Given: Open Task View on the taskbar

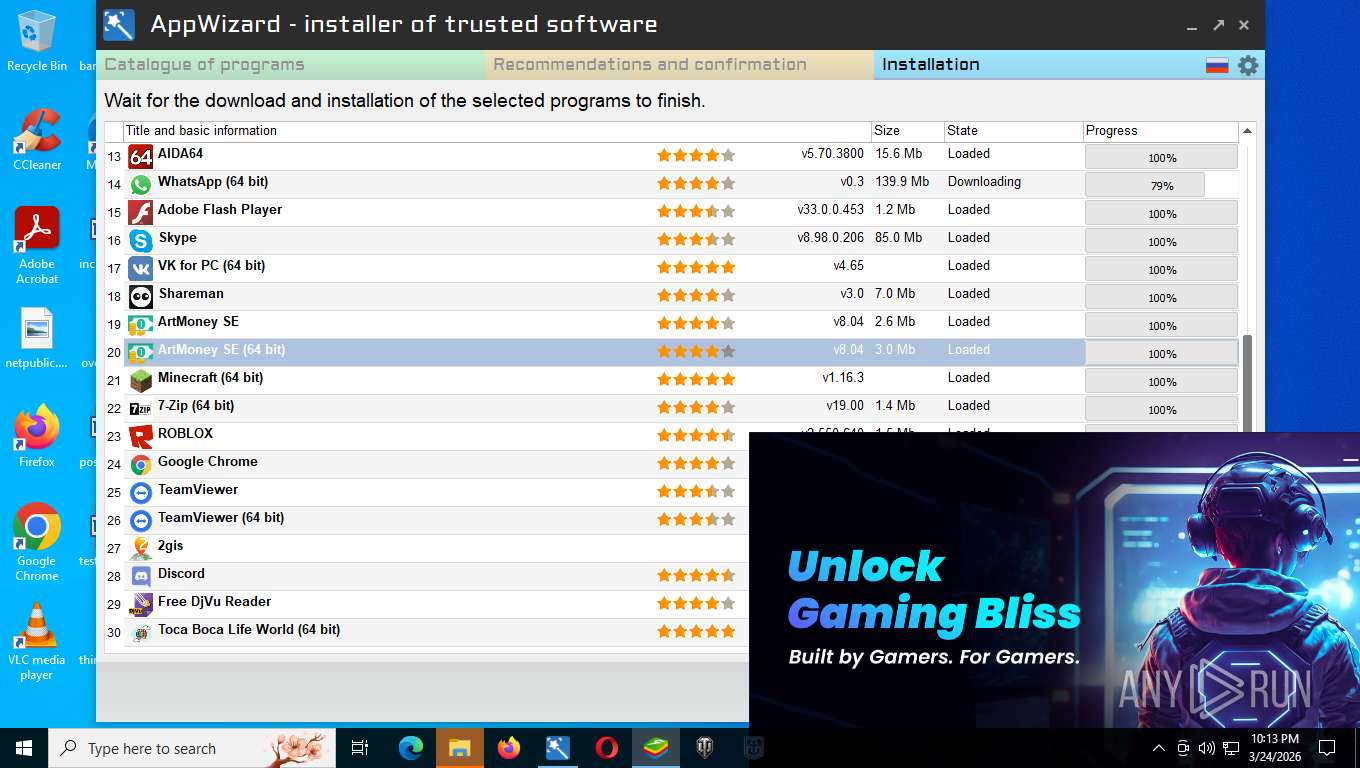Looking at the screenshot, I should tap(360, 748).
